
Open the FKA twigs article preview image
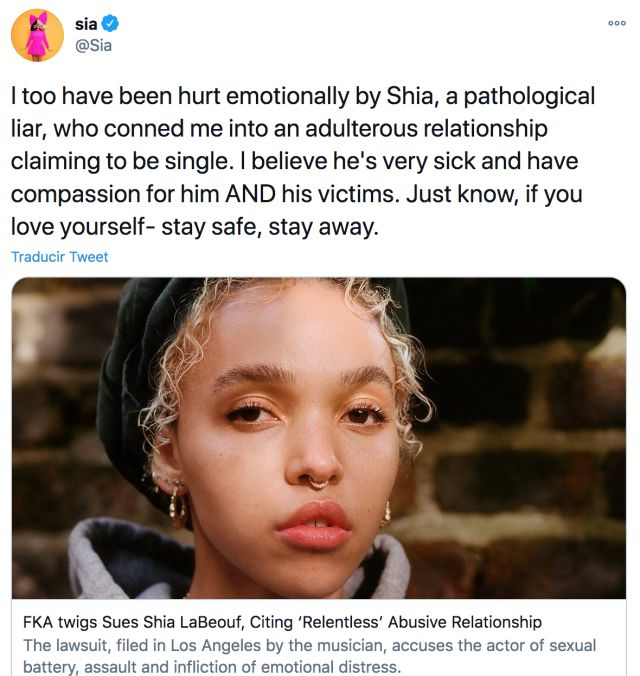coord(319,438)
